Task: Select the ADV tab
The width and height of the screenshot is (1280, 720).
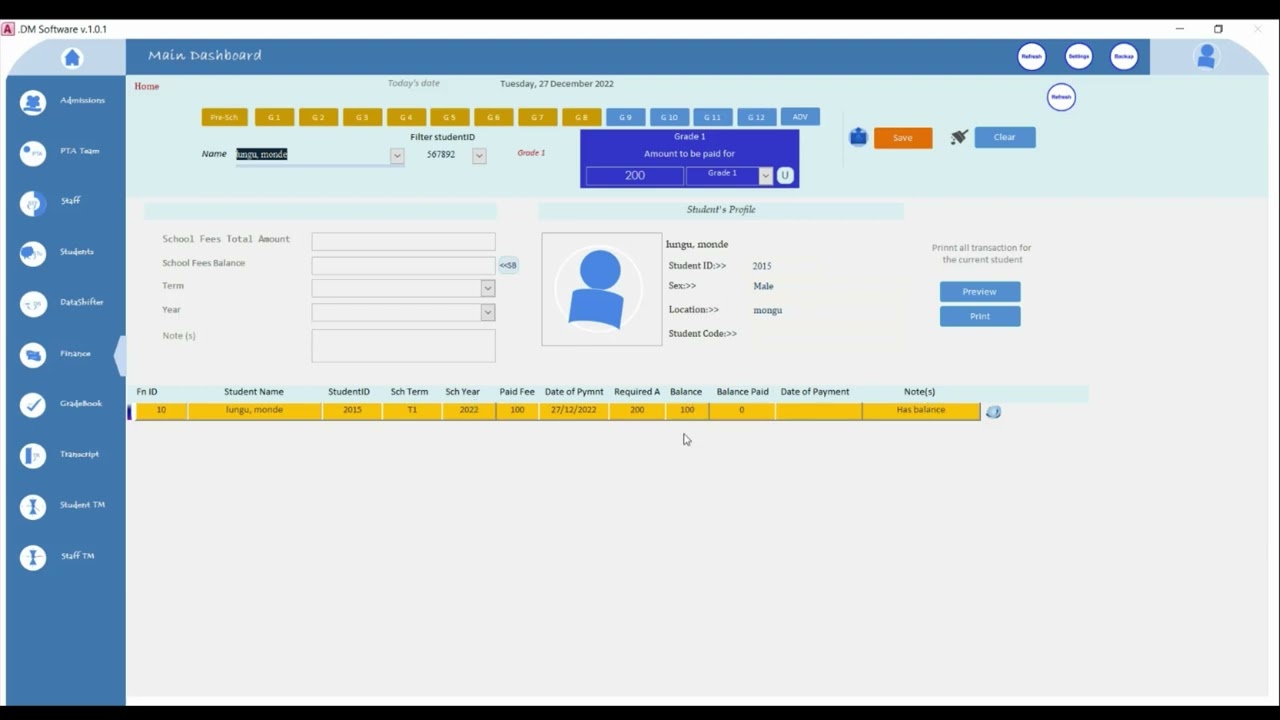Action: (800, 117)
